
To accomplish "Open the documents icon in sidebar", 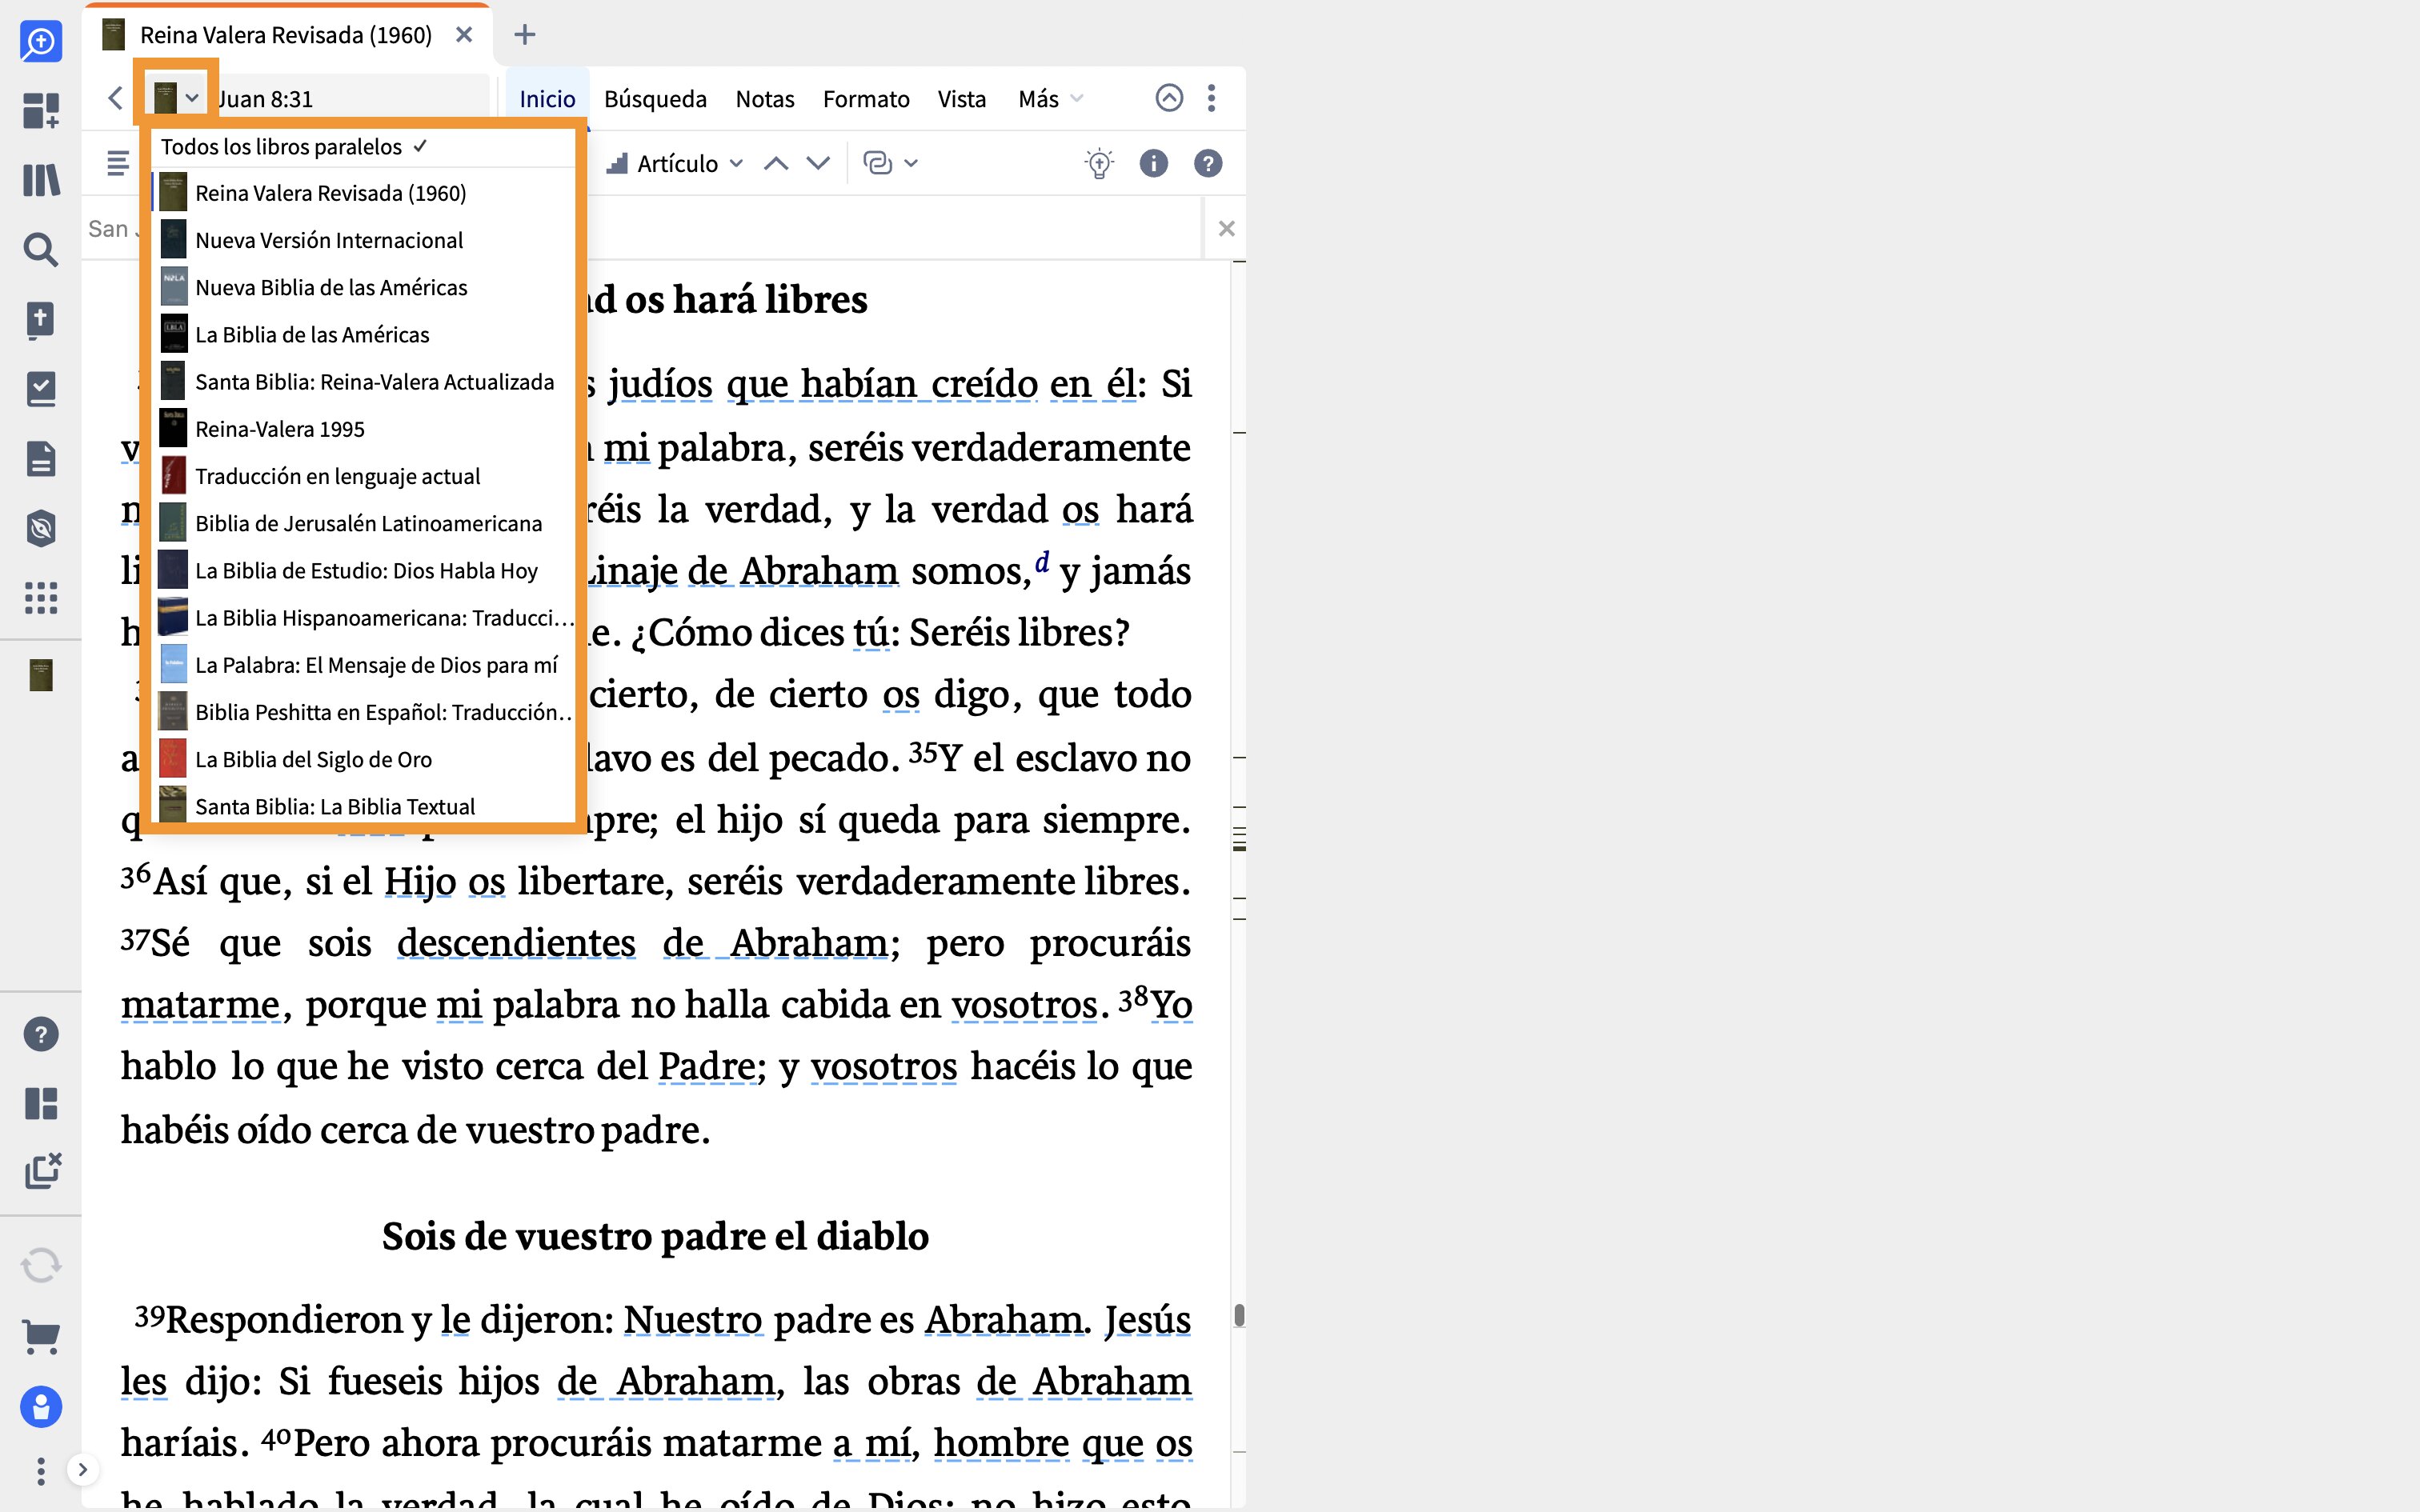I will click(x=41, y=459).
